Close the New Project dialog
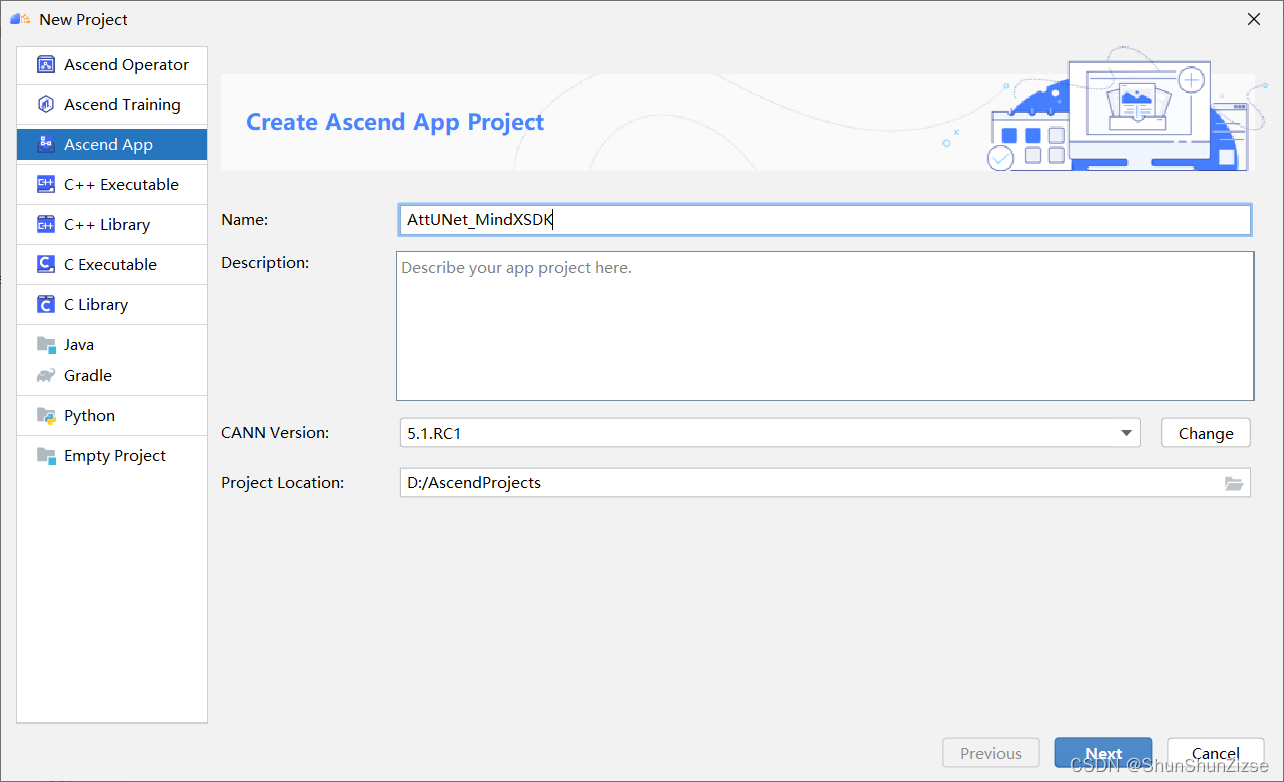The height and width of the screenshot is (782, 1284). click(1254, 19)
